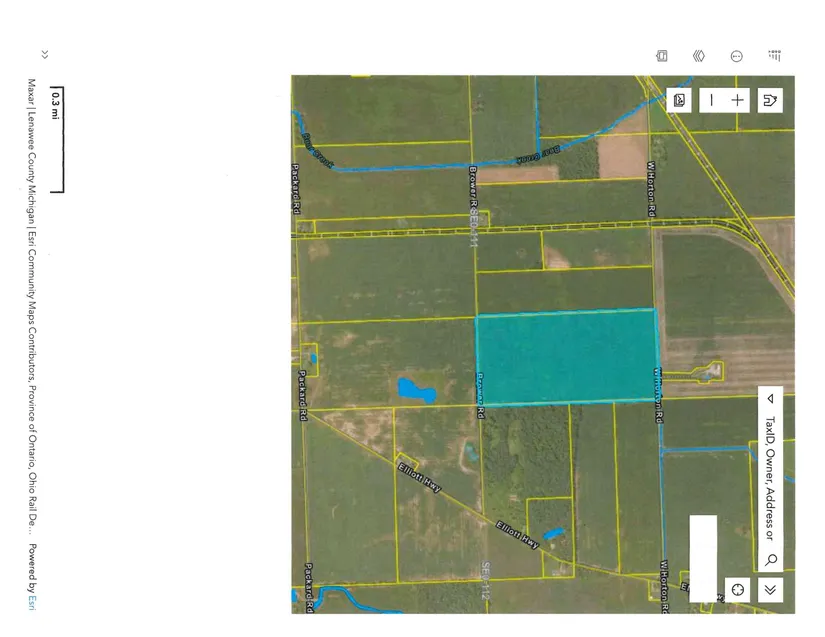Open the side panel icon in header

[661, 56]
